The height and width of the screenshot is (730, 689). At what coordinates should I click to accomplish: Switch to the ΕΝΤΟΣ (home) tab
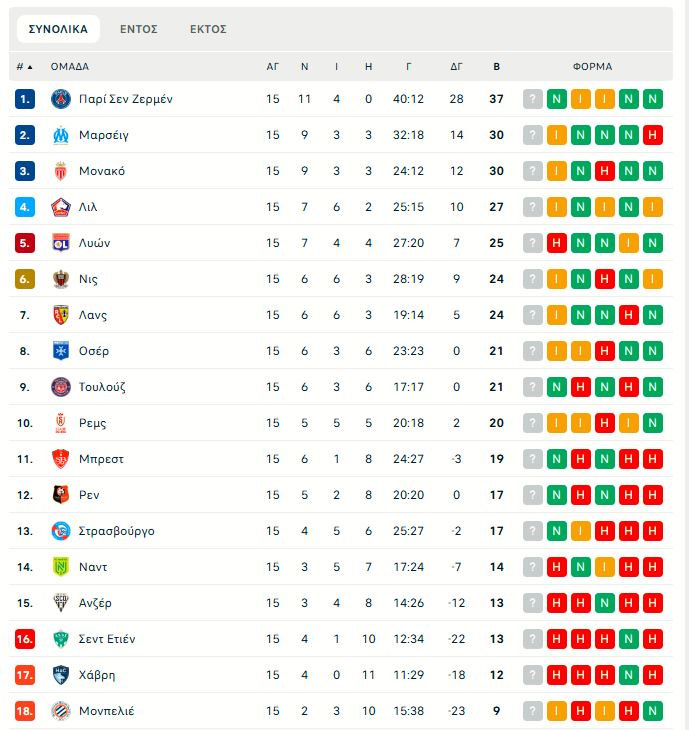(139, 29)
